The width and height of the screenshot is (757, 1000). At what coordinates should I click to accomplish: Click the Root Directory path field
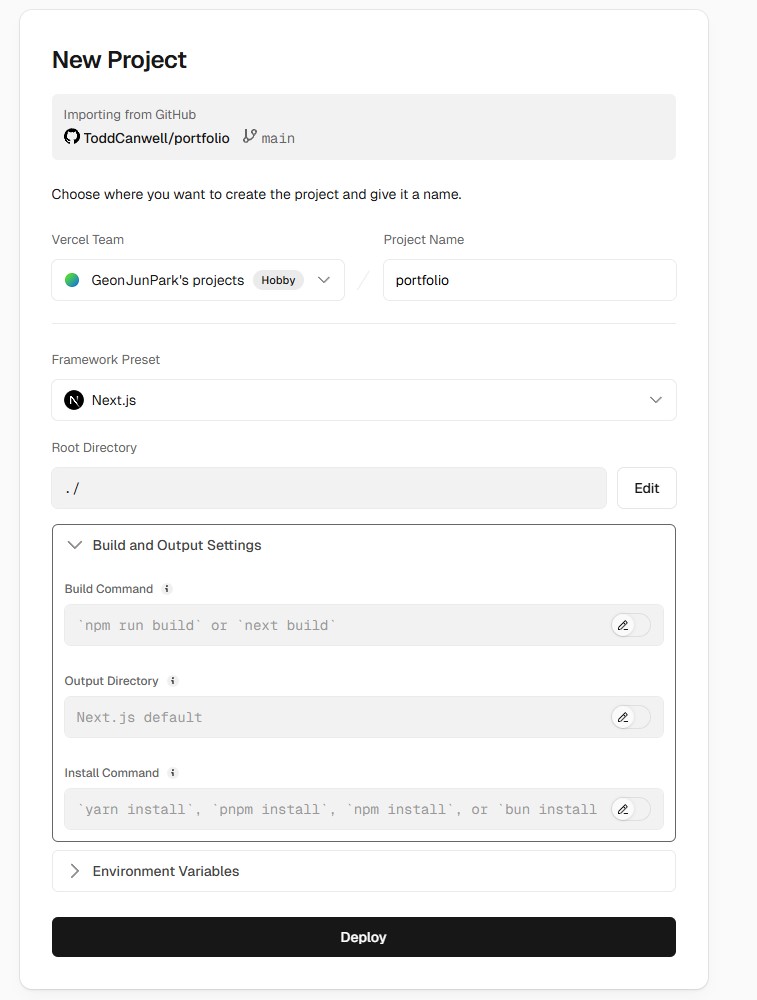pos(329,488)
